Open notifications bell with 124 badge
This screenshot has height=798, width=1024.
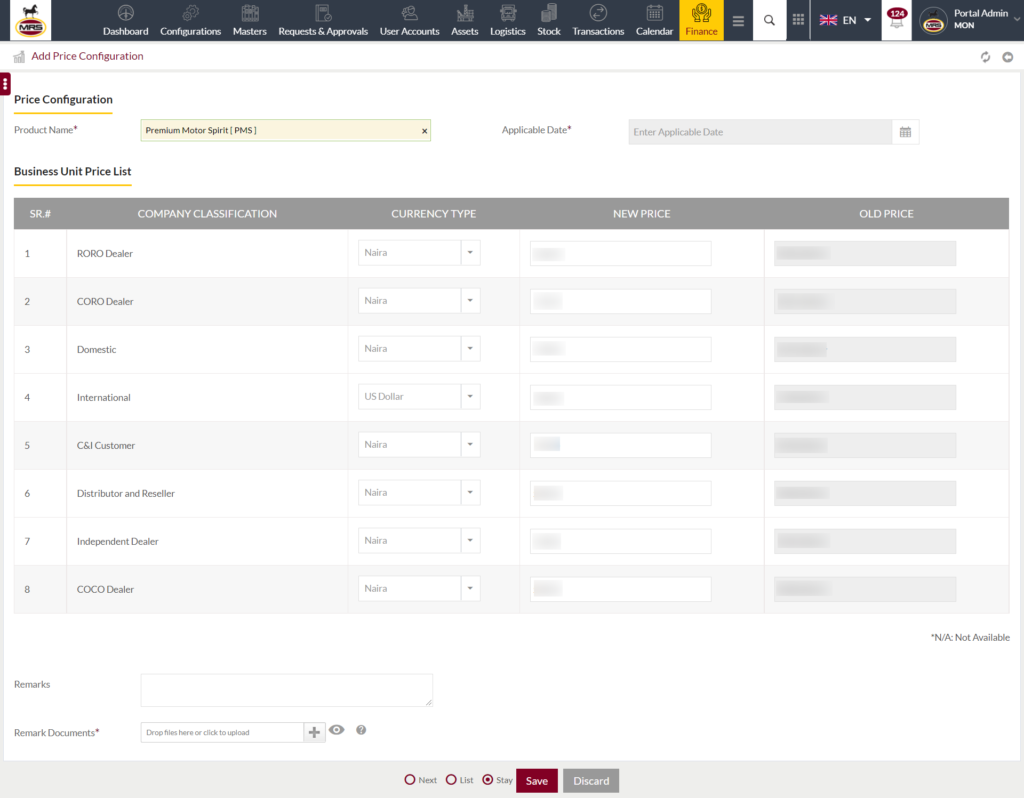[x=897, y=19]
